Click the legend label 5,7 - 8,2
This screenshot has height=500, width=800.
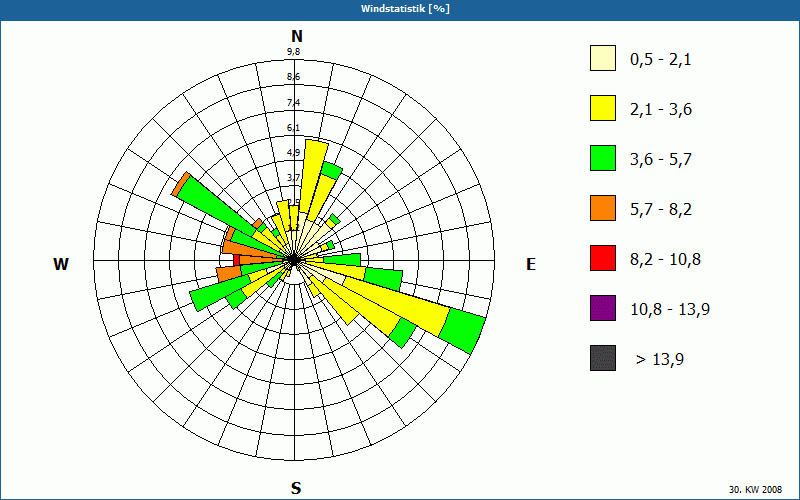661,210
